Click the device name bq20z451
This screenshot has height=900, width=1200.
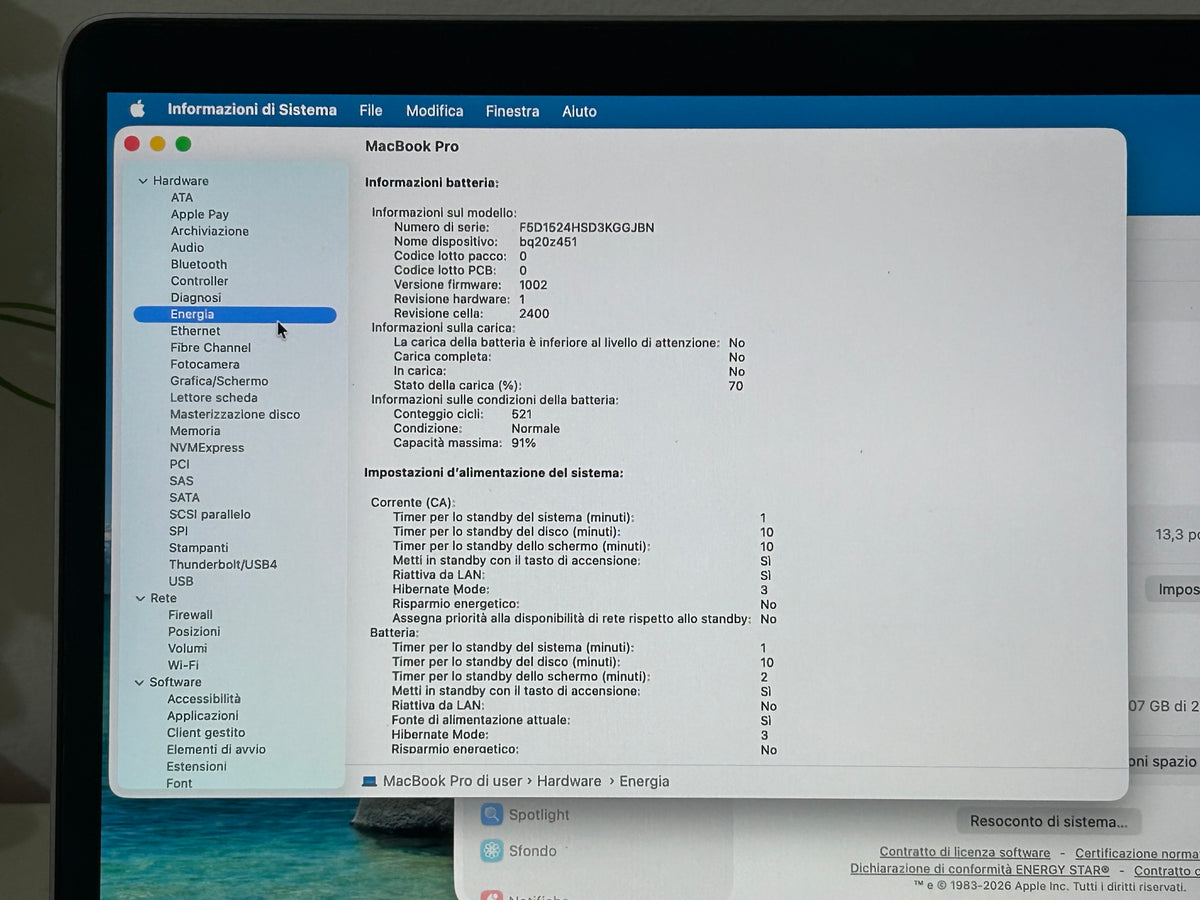548,242
